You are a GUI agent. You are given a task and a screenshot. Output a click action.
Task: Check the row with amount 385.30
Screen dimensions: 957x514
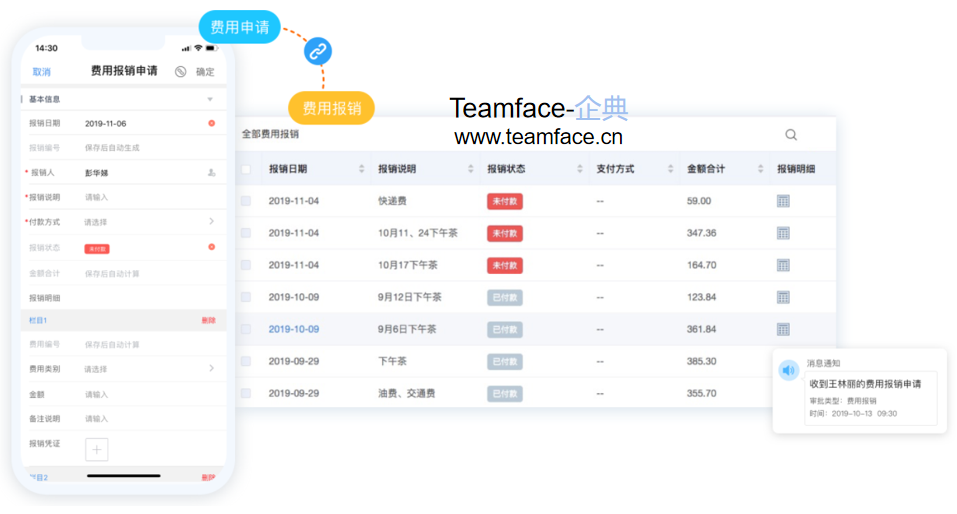(x=246, y=361)
